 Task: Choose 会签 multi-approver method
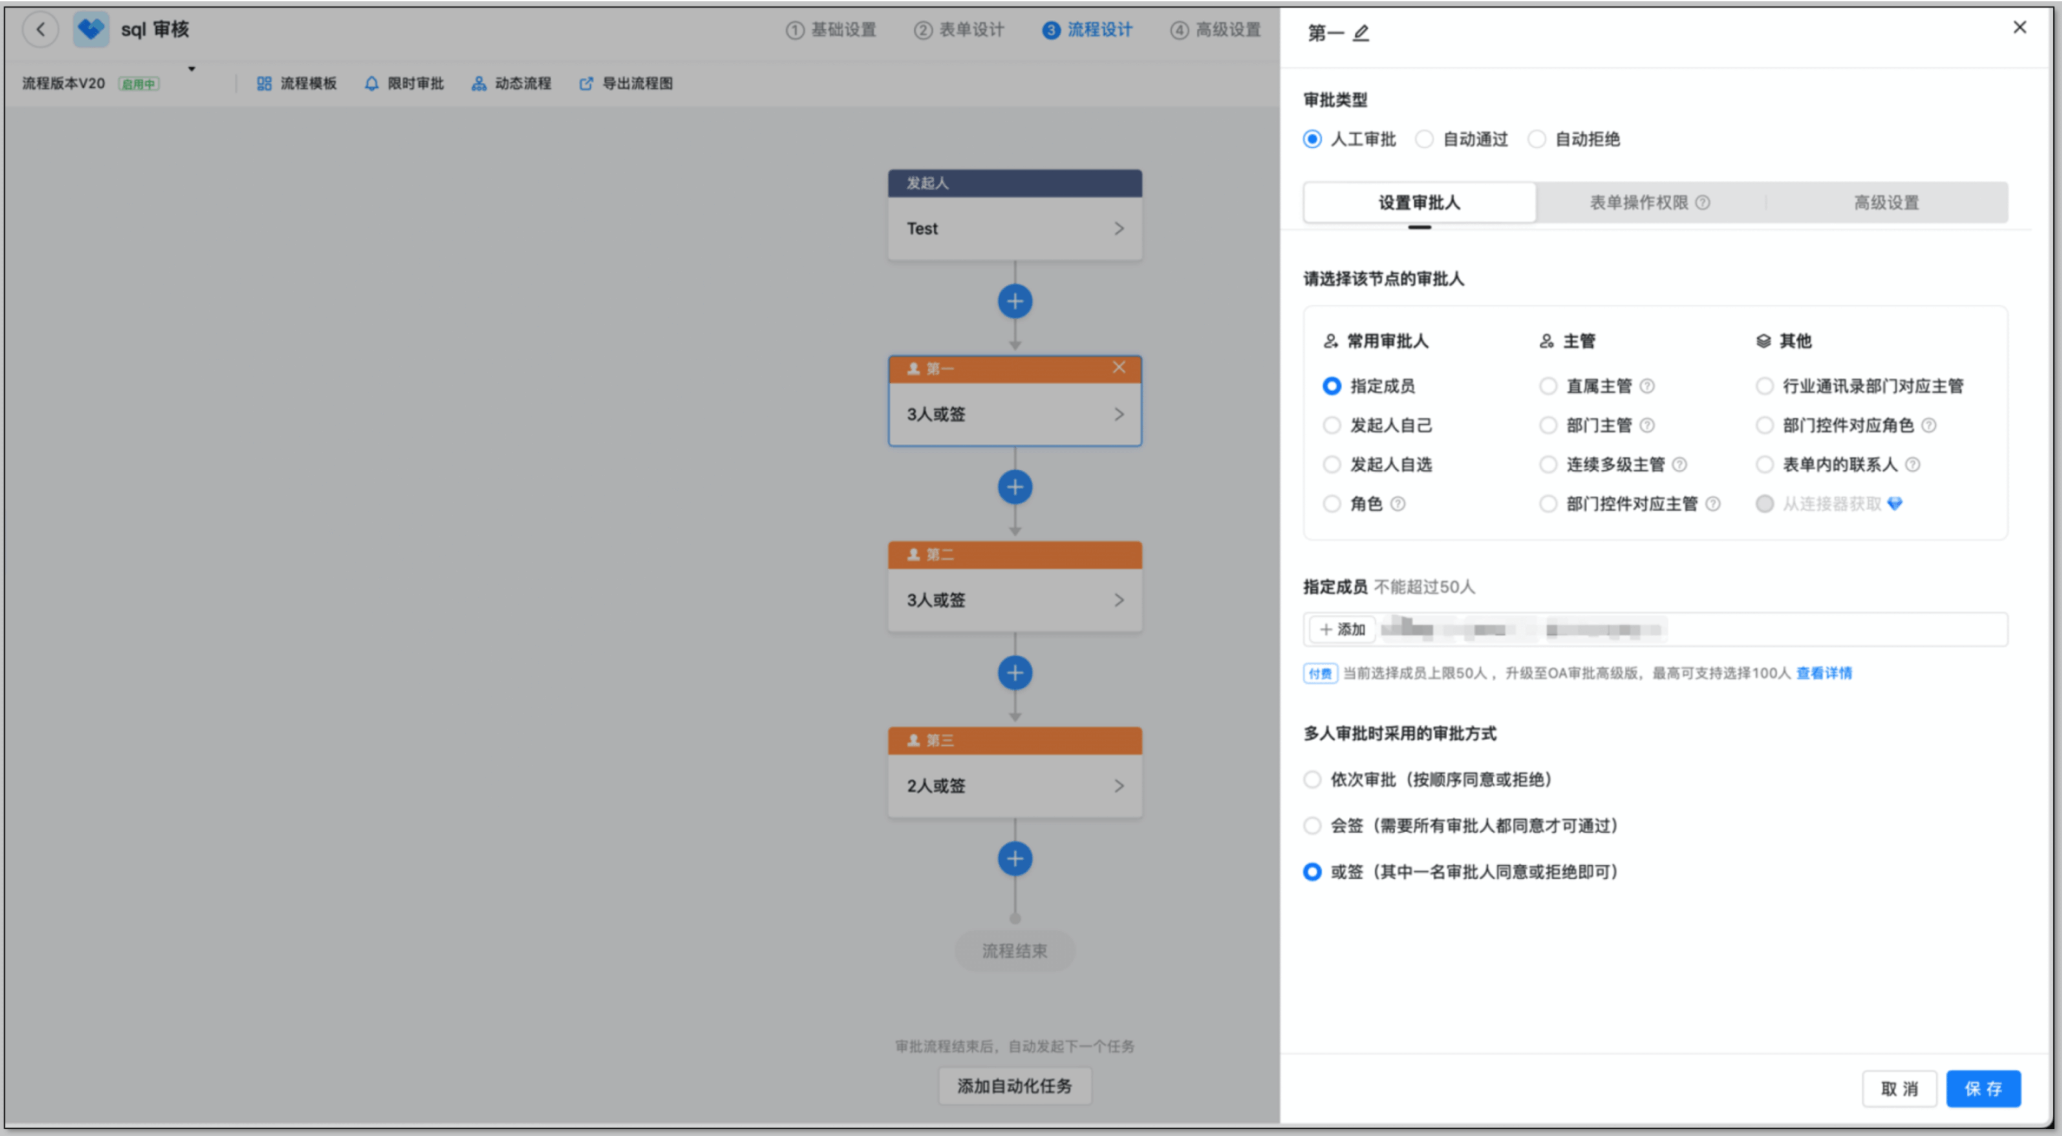pyautogui.click(x=1312, y=826)
